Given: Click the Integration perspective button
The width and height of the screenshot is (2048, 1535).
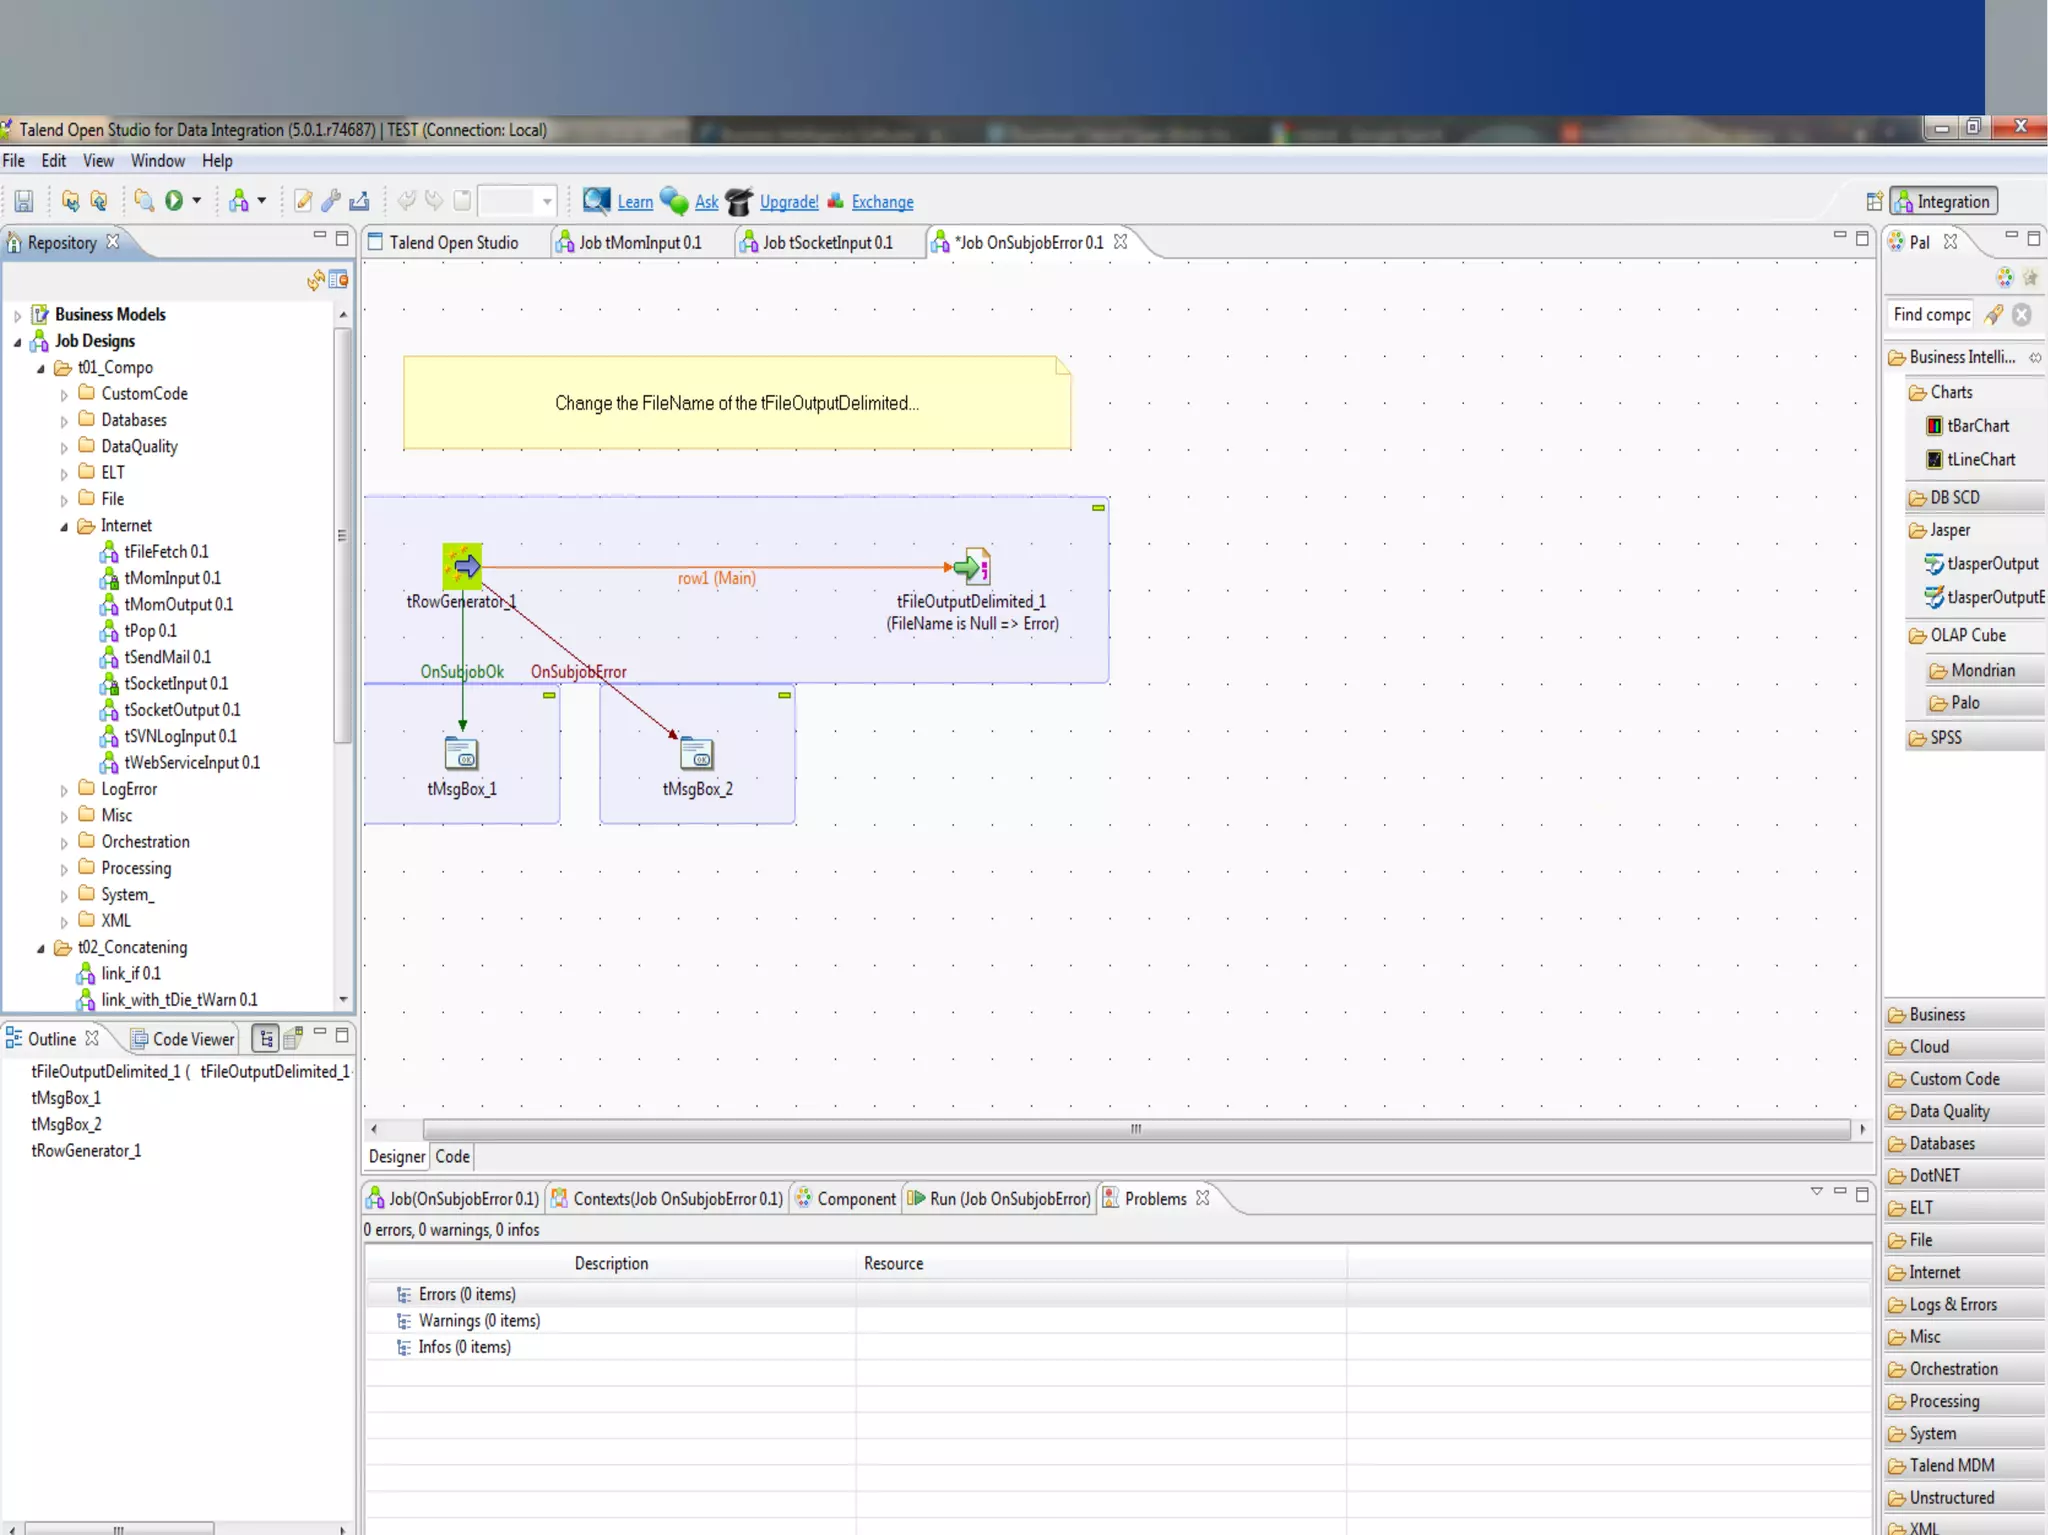Looking at the screenshot, I should pyautogui.click(x=1943, y=202).
